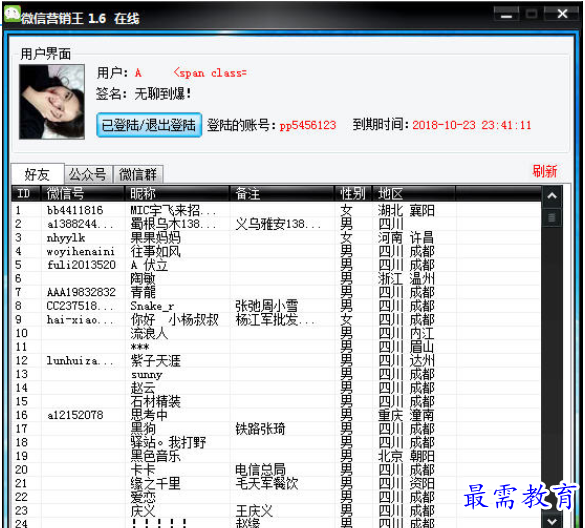Image resolution: width=585 pixels, height=528 pixels.
Task: Click the maximize window button
Action: click(532, 14)
